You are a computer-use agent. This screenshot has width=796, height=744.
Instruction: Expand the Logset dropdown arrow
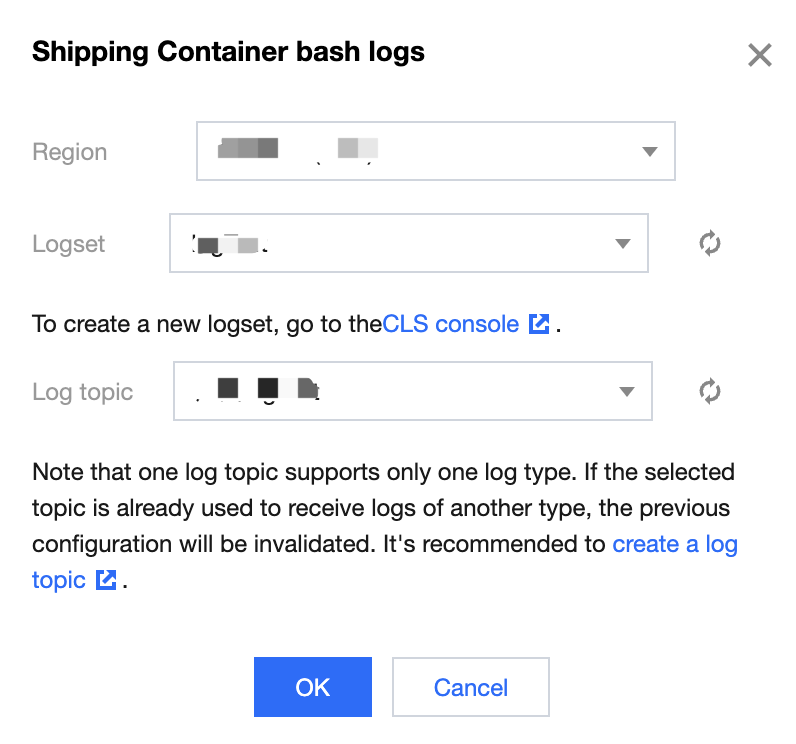[x=622, y=243]
